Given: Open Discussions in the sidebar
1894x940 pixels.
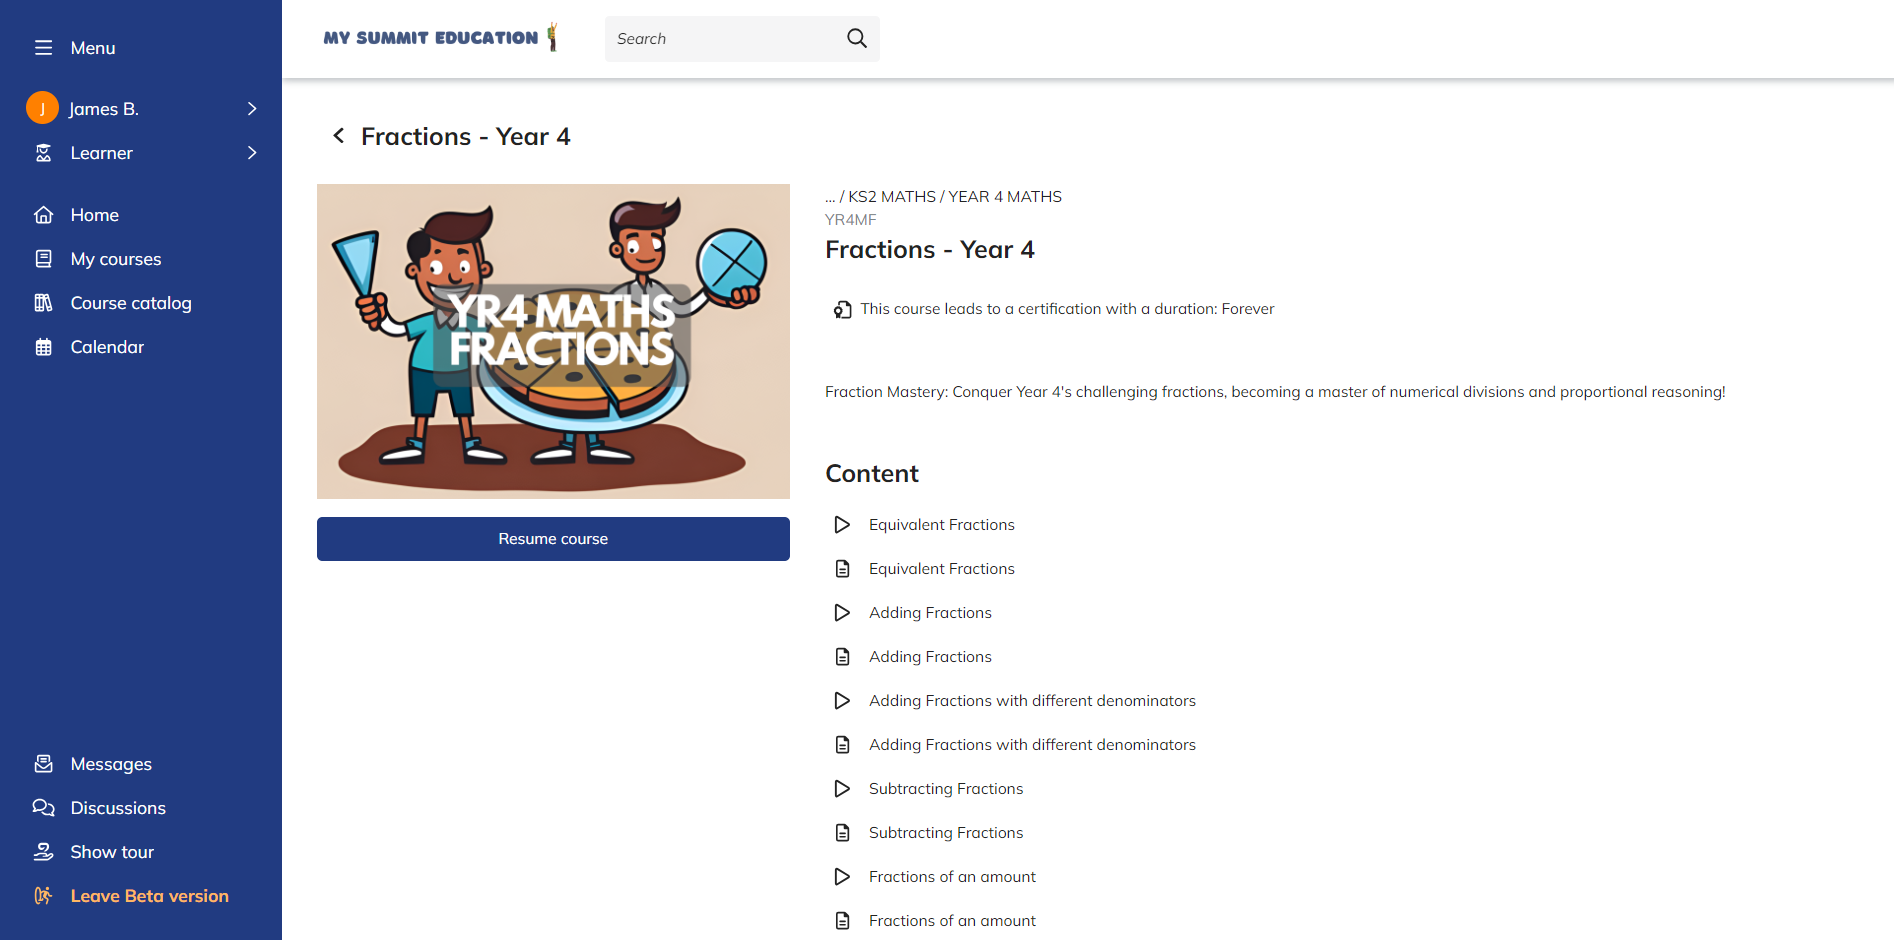Looking at the screenshot, I should (x=118, y=808).
